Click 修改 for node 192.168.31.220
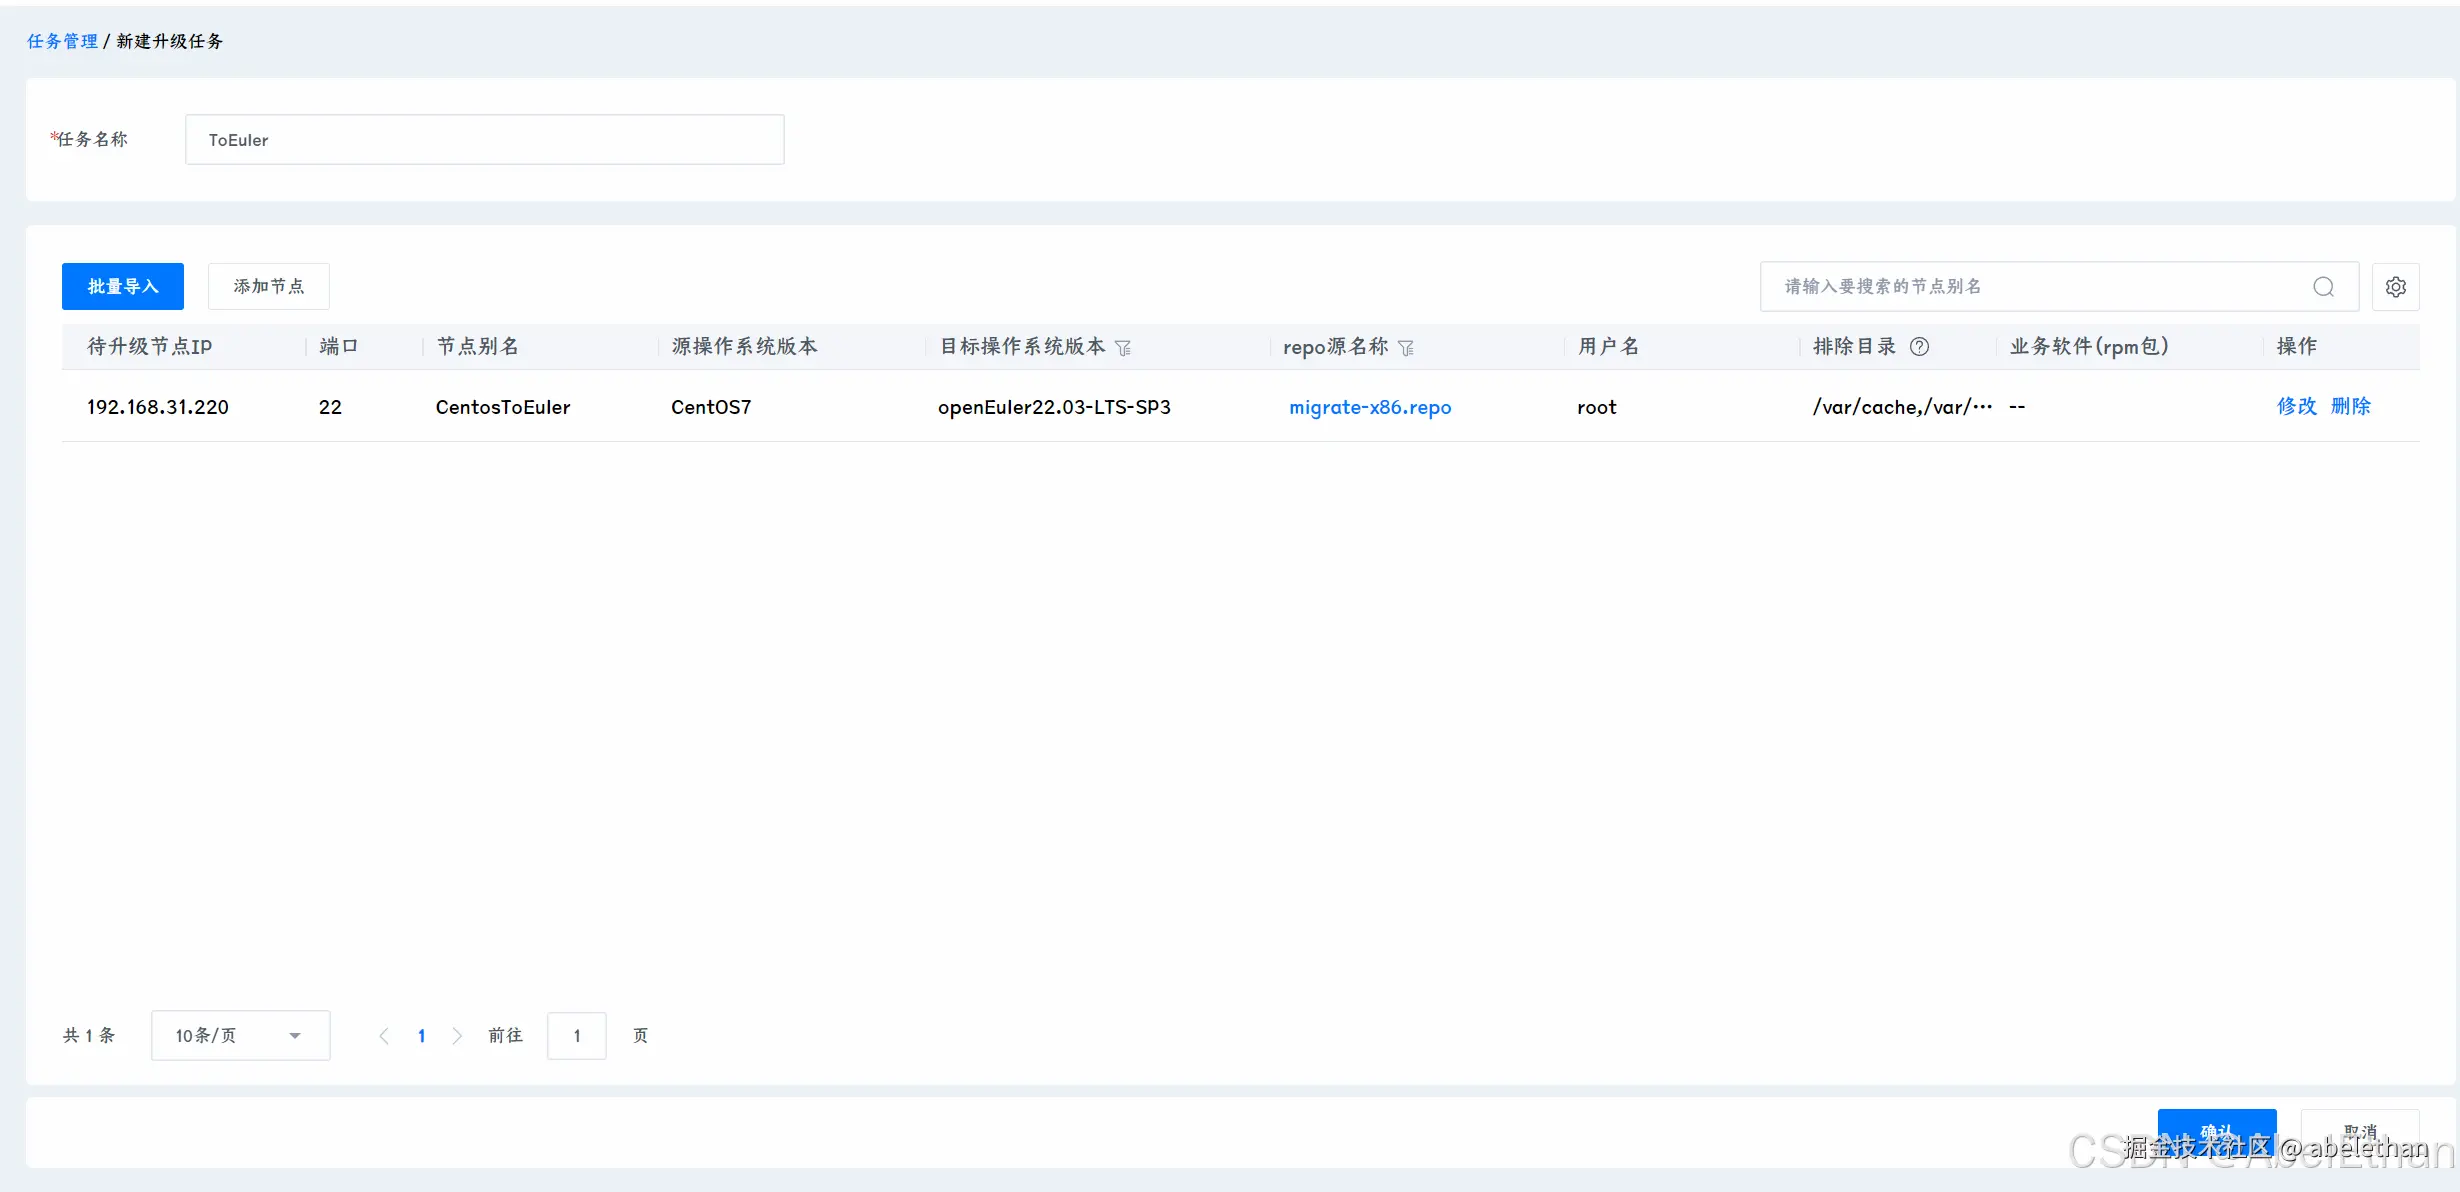The image size is (2460, 1192). (2296, 406)
